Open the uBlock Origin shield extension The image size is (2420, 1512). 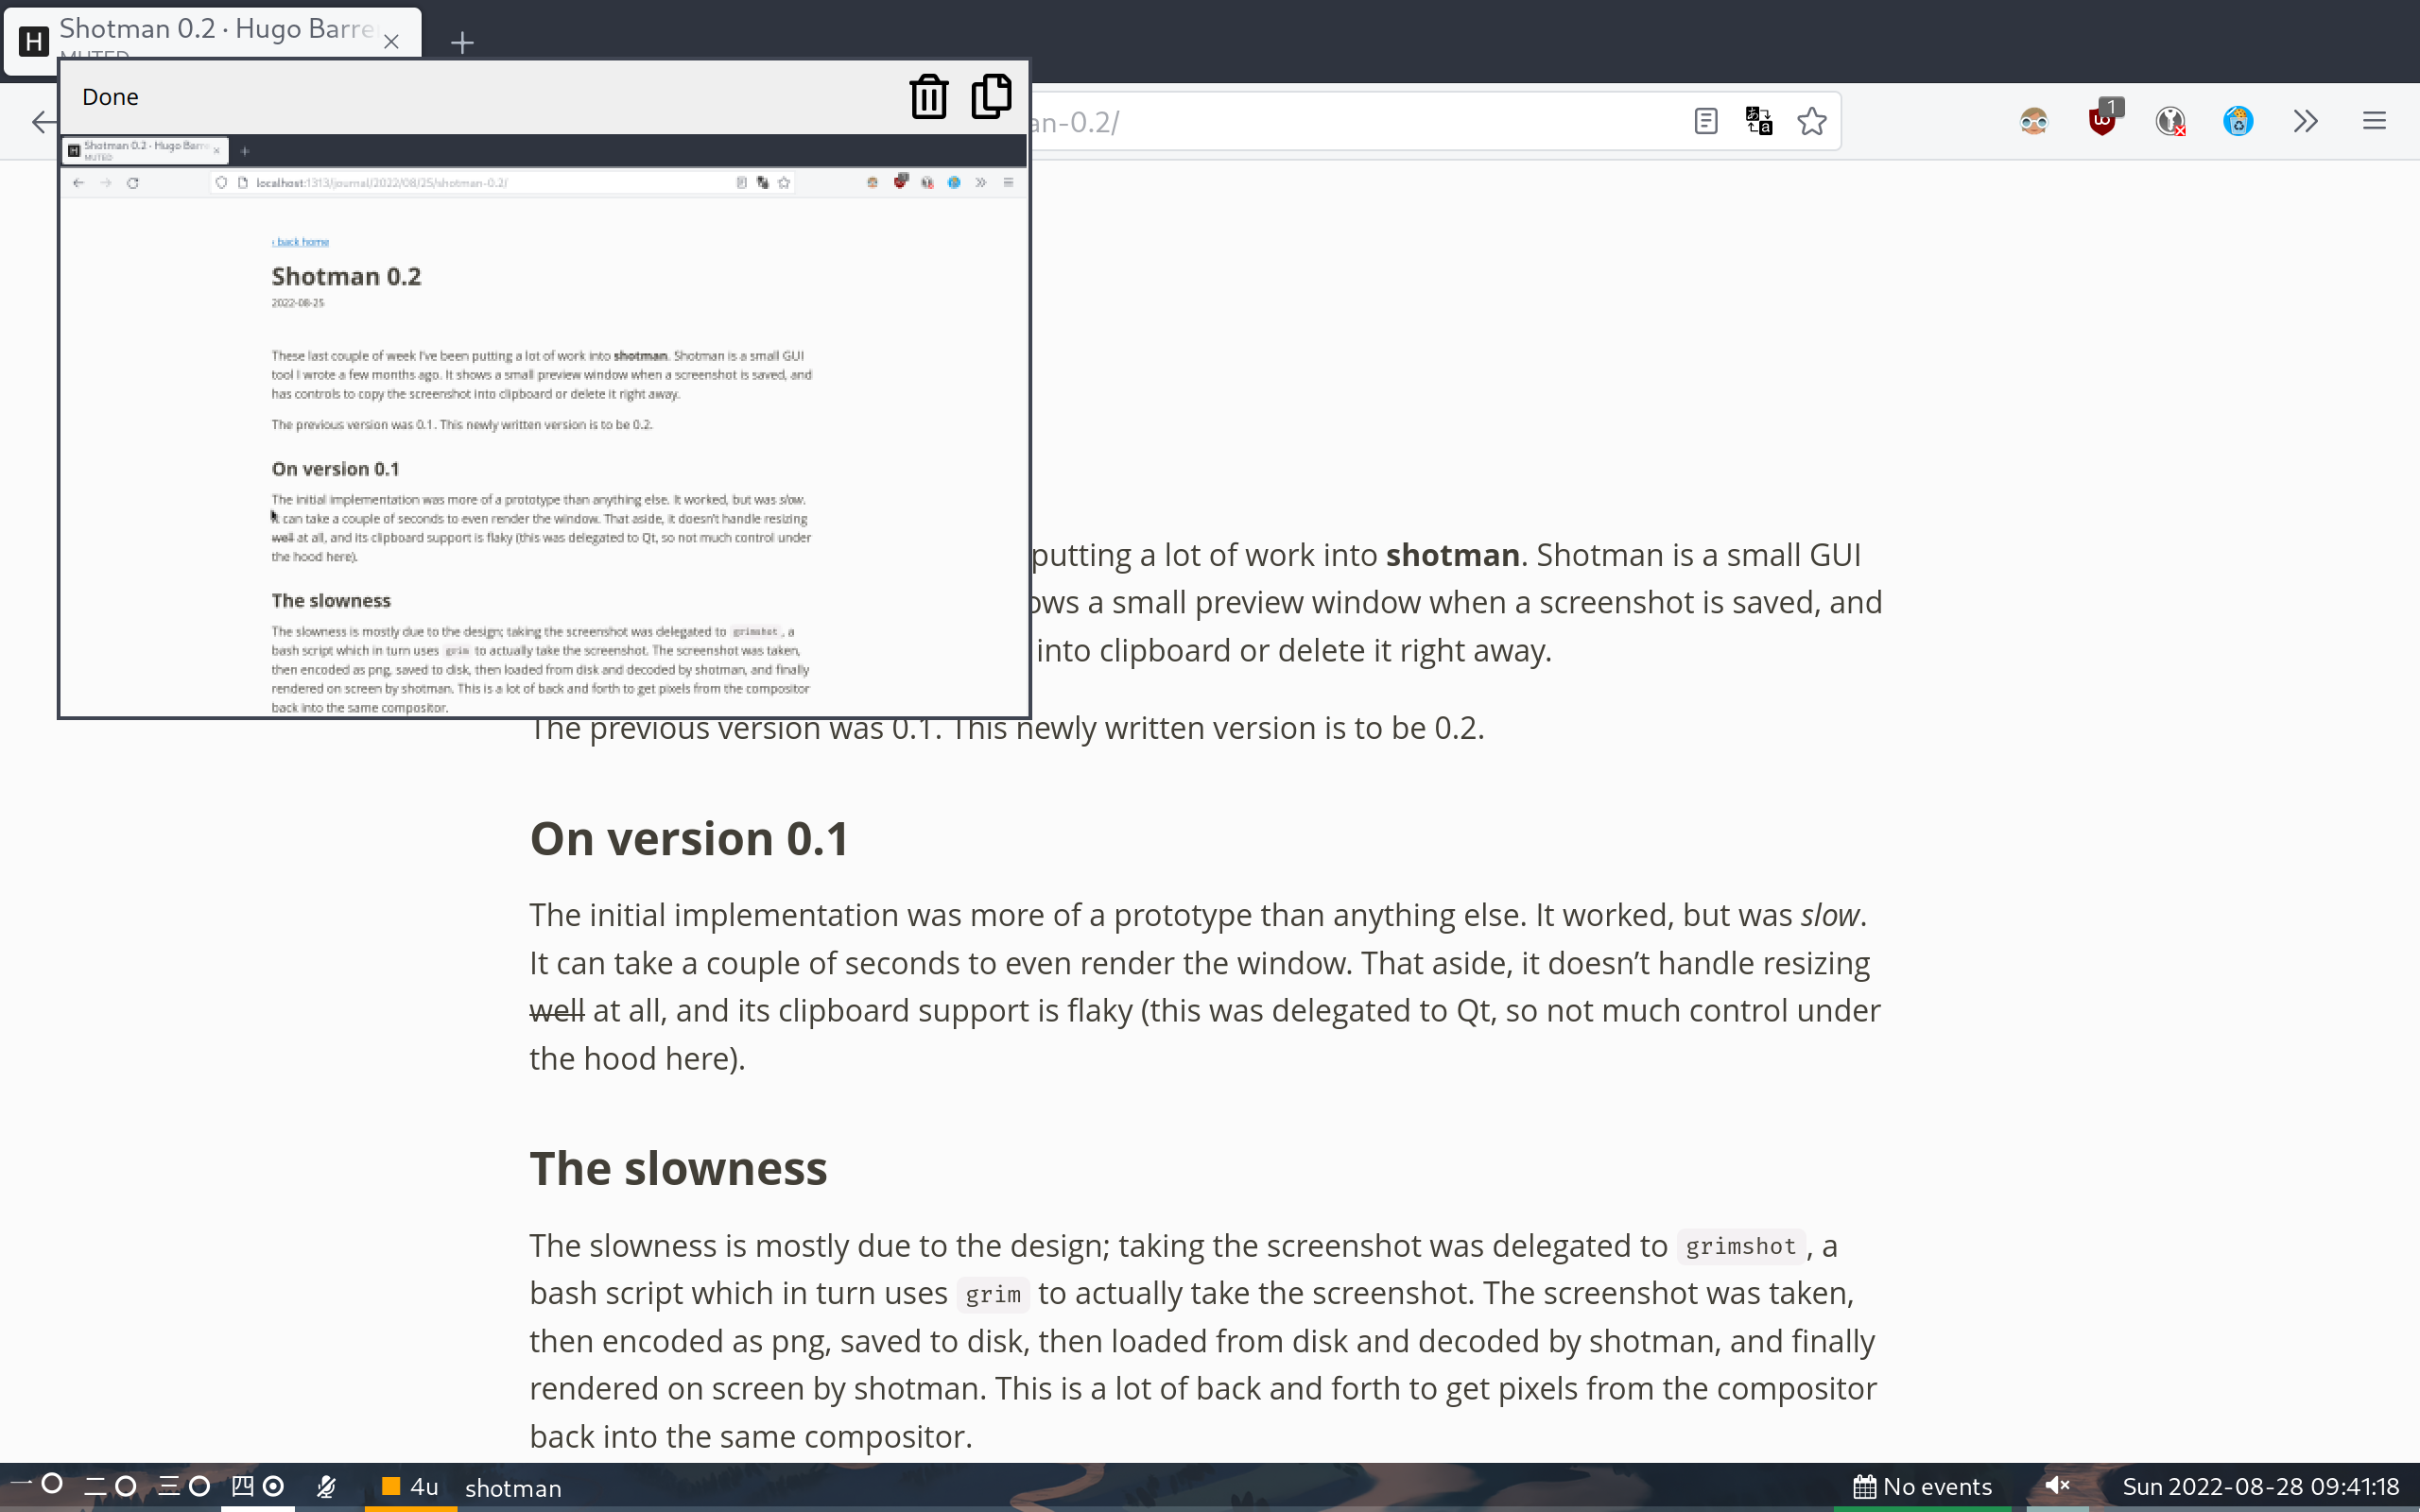[x=2102, y=120]
